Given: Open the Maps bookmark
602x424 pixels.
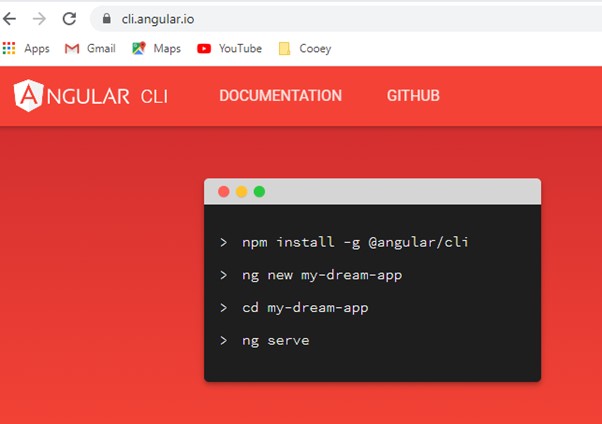Looking at the screenshot, I should click(x=156, y=48).
